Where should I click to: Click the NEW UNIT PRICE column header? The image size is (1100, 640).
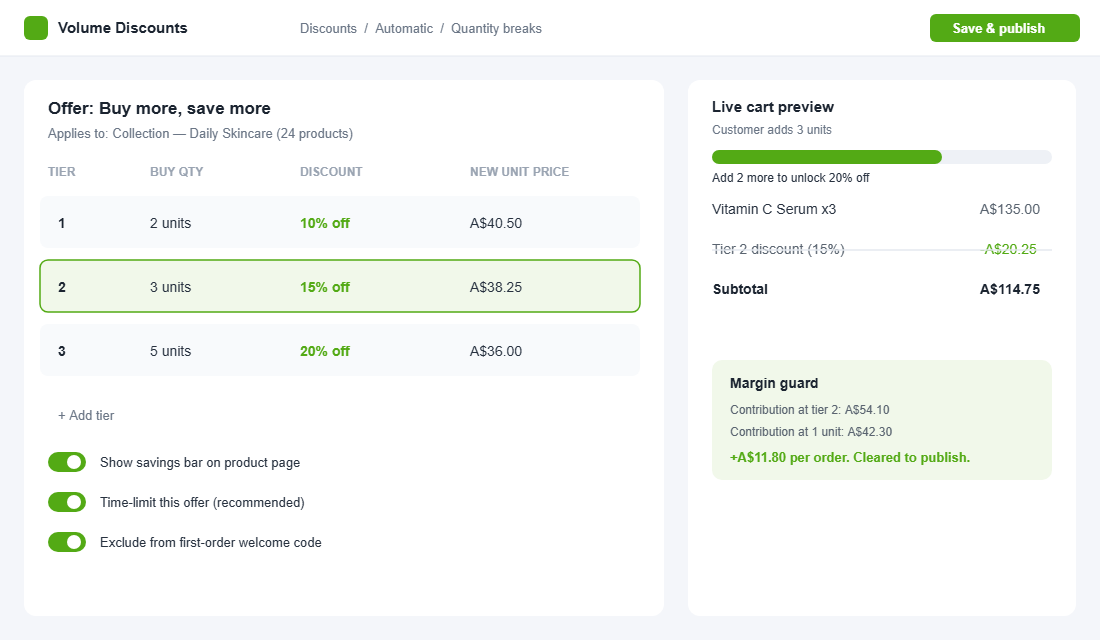(x=519, y=172)
